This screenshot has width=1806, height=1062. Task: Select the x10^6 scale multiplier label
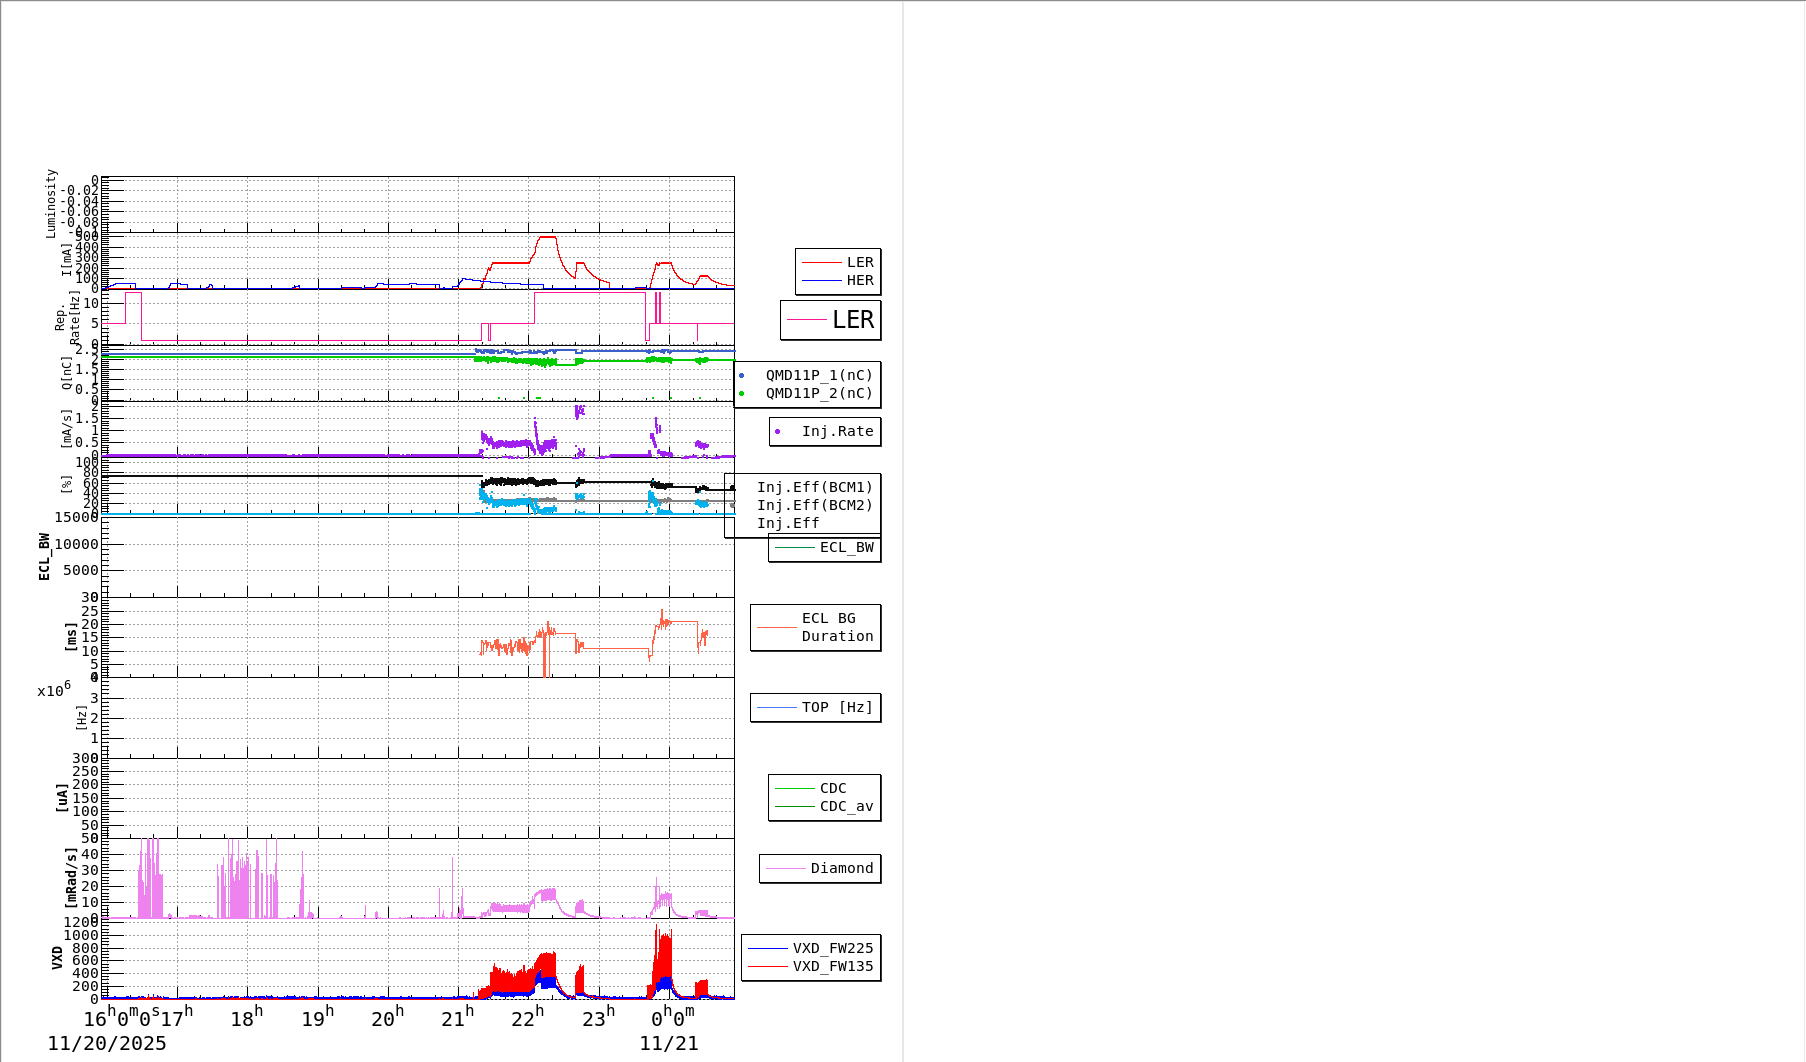[54, 690]
